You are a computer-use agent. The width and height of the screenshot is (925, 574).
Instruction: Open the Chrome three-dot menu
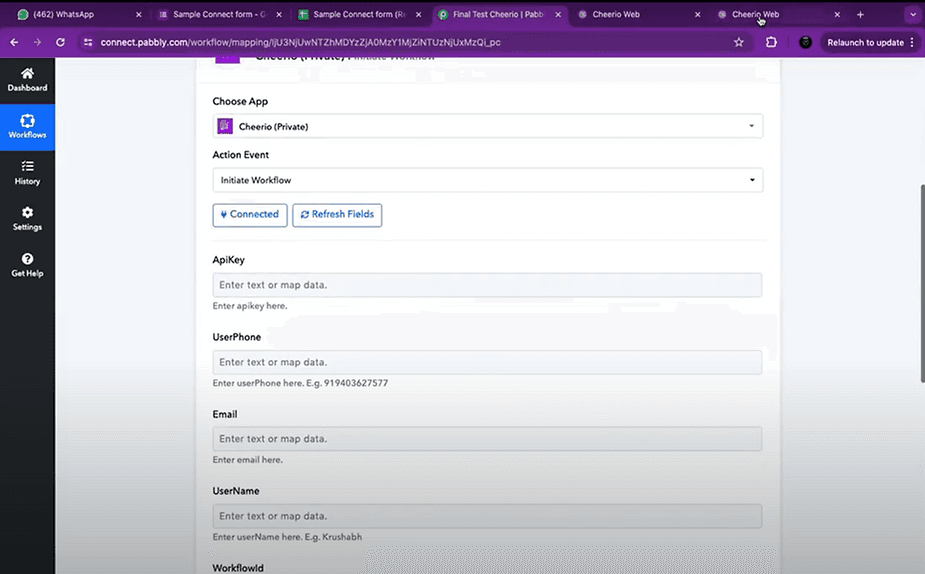(x=912, y=42)
